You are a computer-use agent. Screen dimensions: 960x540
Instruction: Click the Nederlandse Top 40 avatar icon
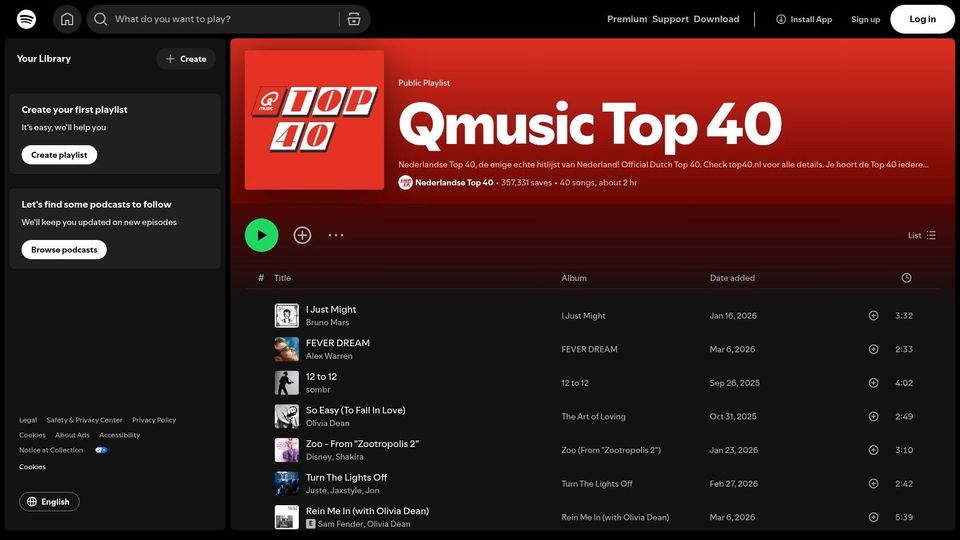coord(405,182)
